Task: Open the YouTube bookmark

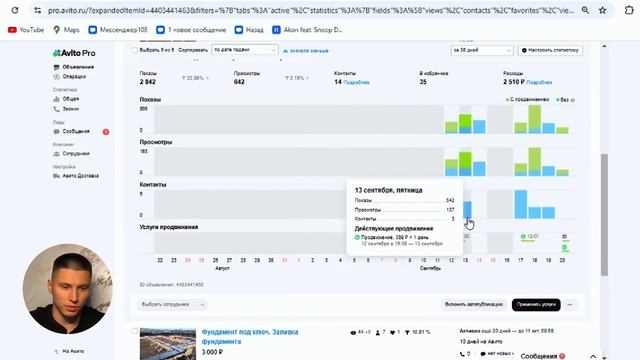Action: tap(26, 30)
